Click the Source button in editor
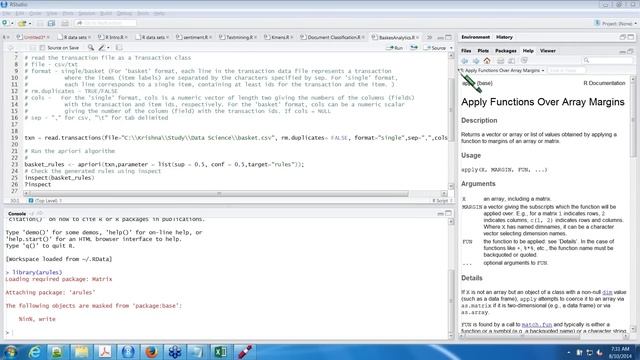This screenshot has width=640, height=360. [436, 48]
